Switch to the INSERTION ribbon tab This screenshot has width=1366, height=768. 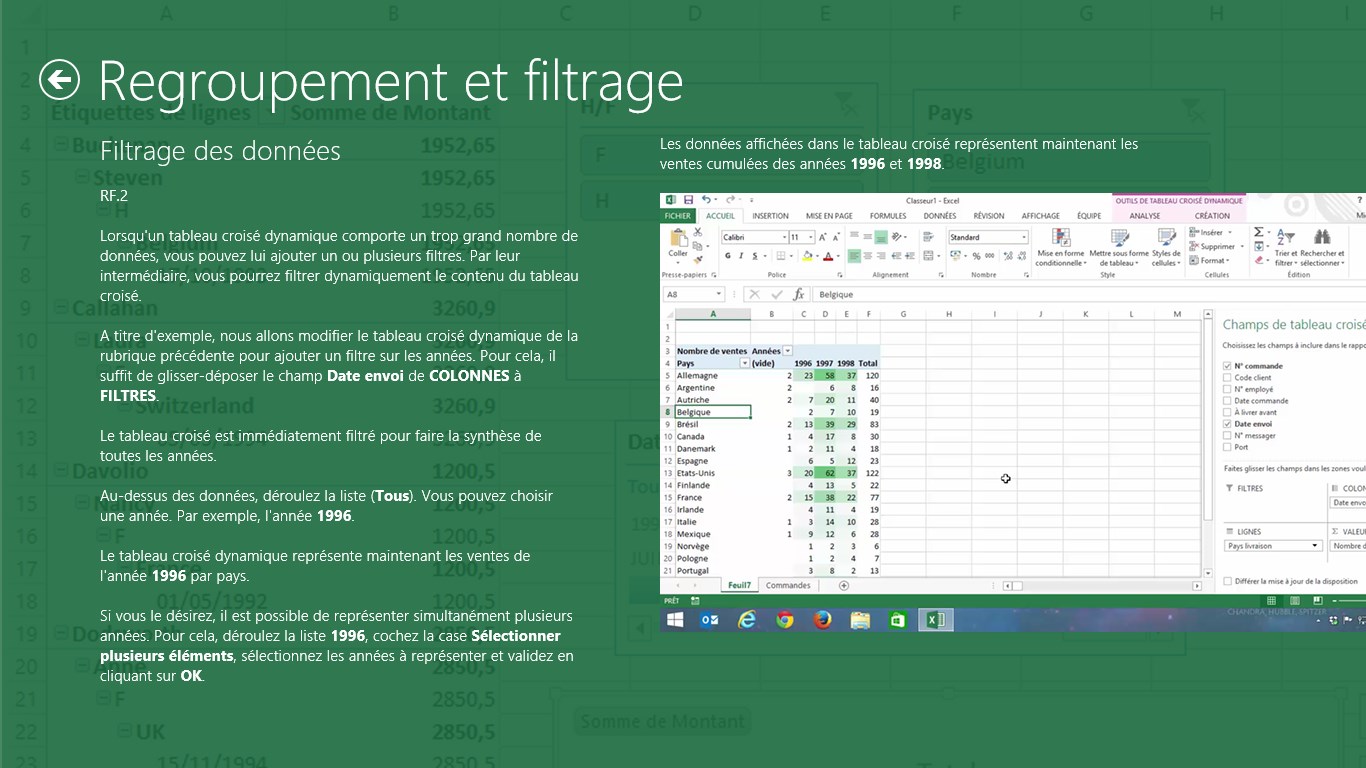pos(770,216)
